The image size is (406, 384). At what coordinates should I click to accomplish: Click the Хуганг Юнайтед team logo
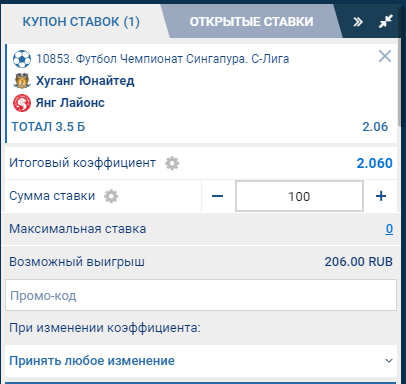22,81
